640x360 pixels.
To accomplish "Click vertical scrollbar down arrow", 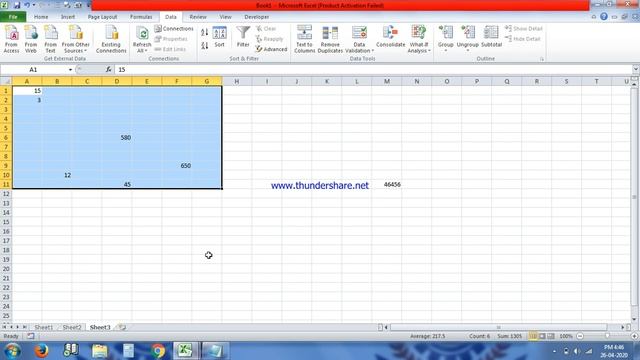I will [634, 319].
